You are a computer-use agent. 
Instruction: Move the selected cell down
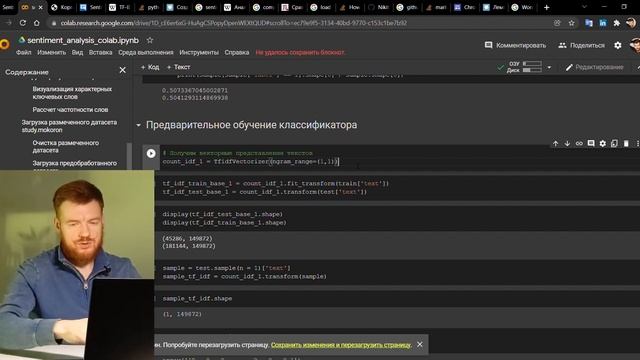[567, 144]
